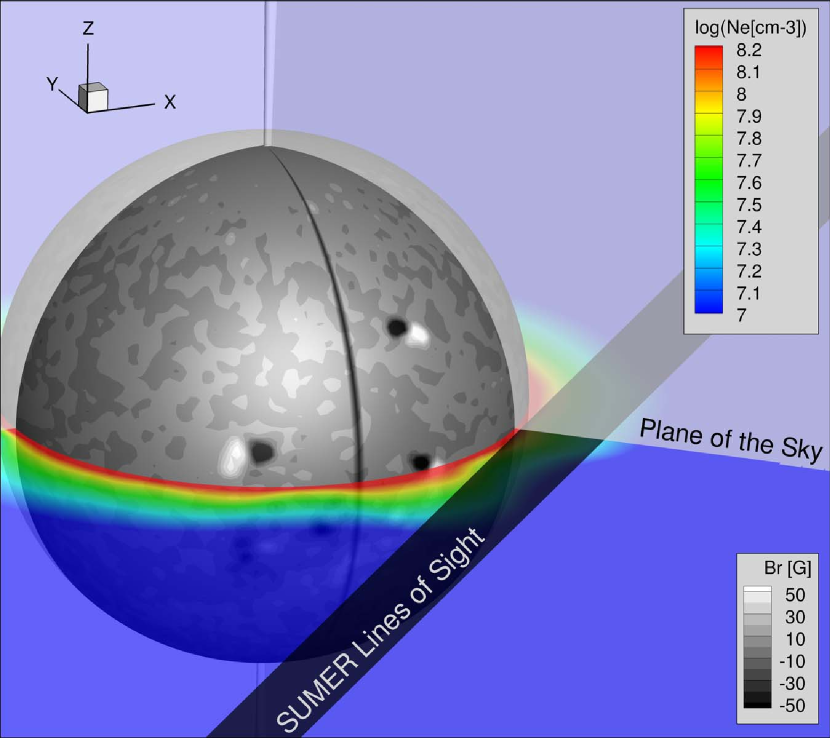This screenshot has width=830, height=738.
Task: Click the -50 value in Br legend
Action: [792, 706]
